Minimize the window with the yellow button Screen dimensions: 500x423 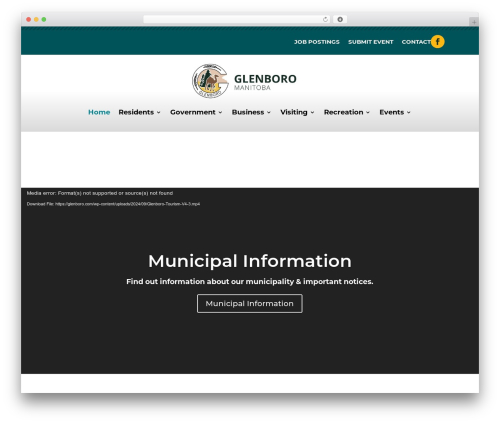point(36,19)
